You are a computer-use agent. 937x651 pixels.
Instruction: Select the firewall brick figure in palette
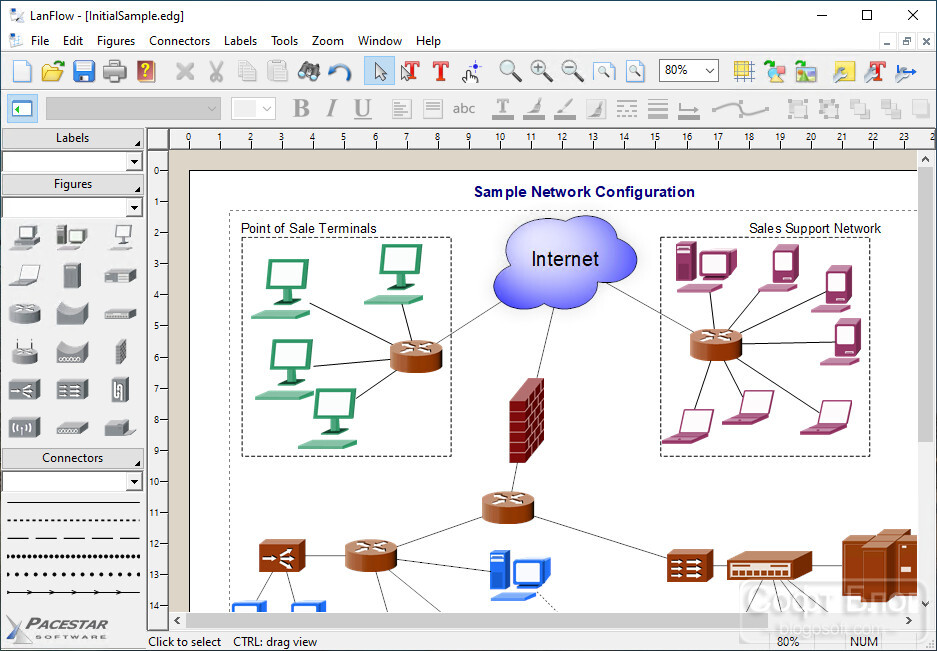click(120, 352)
